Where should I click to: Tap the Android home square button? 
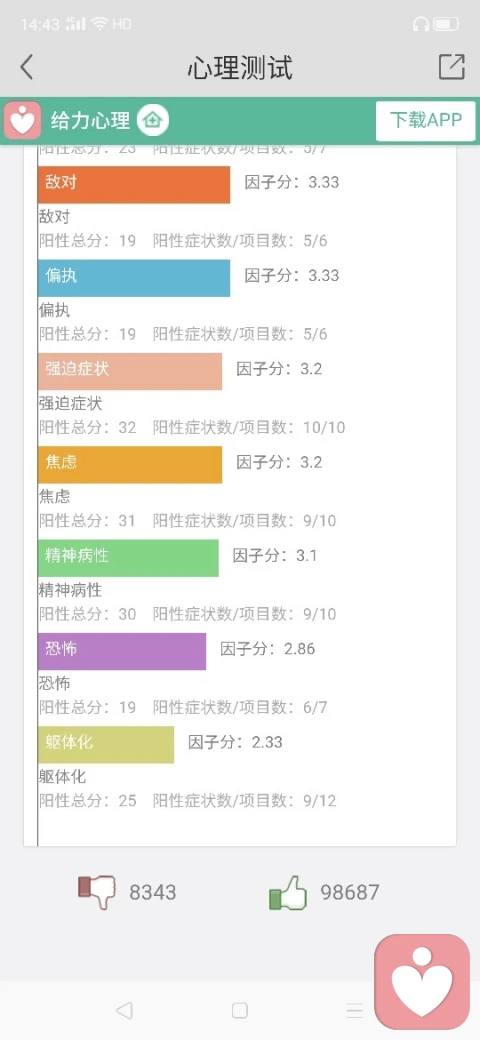pos(239,1010)
